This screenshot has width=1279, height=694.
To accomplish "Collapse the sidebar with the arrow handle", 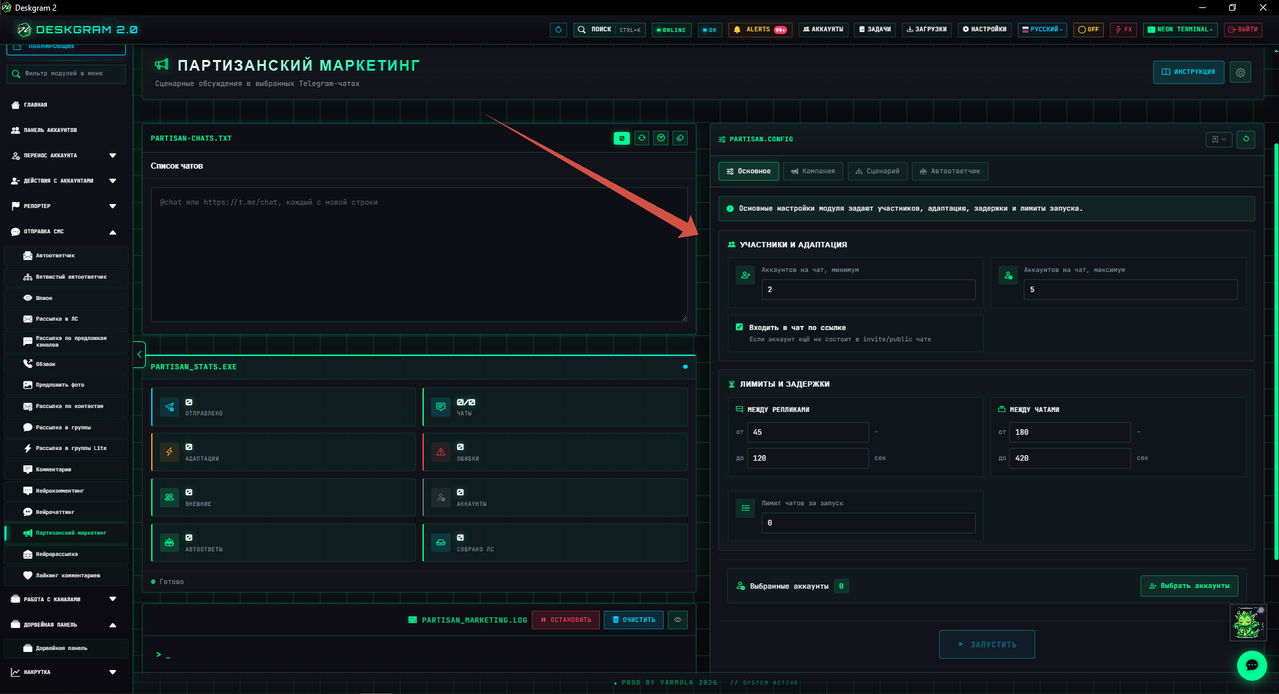I will click(139, 354).
